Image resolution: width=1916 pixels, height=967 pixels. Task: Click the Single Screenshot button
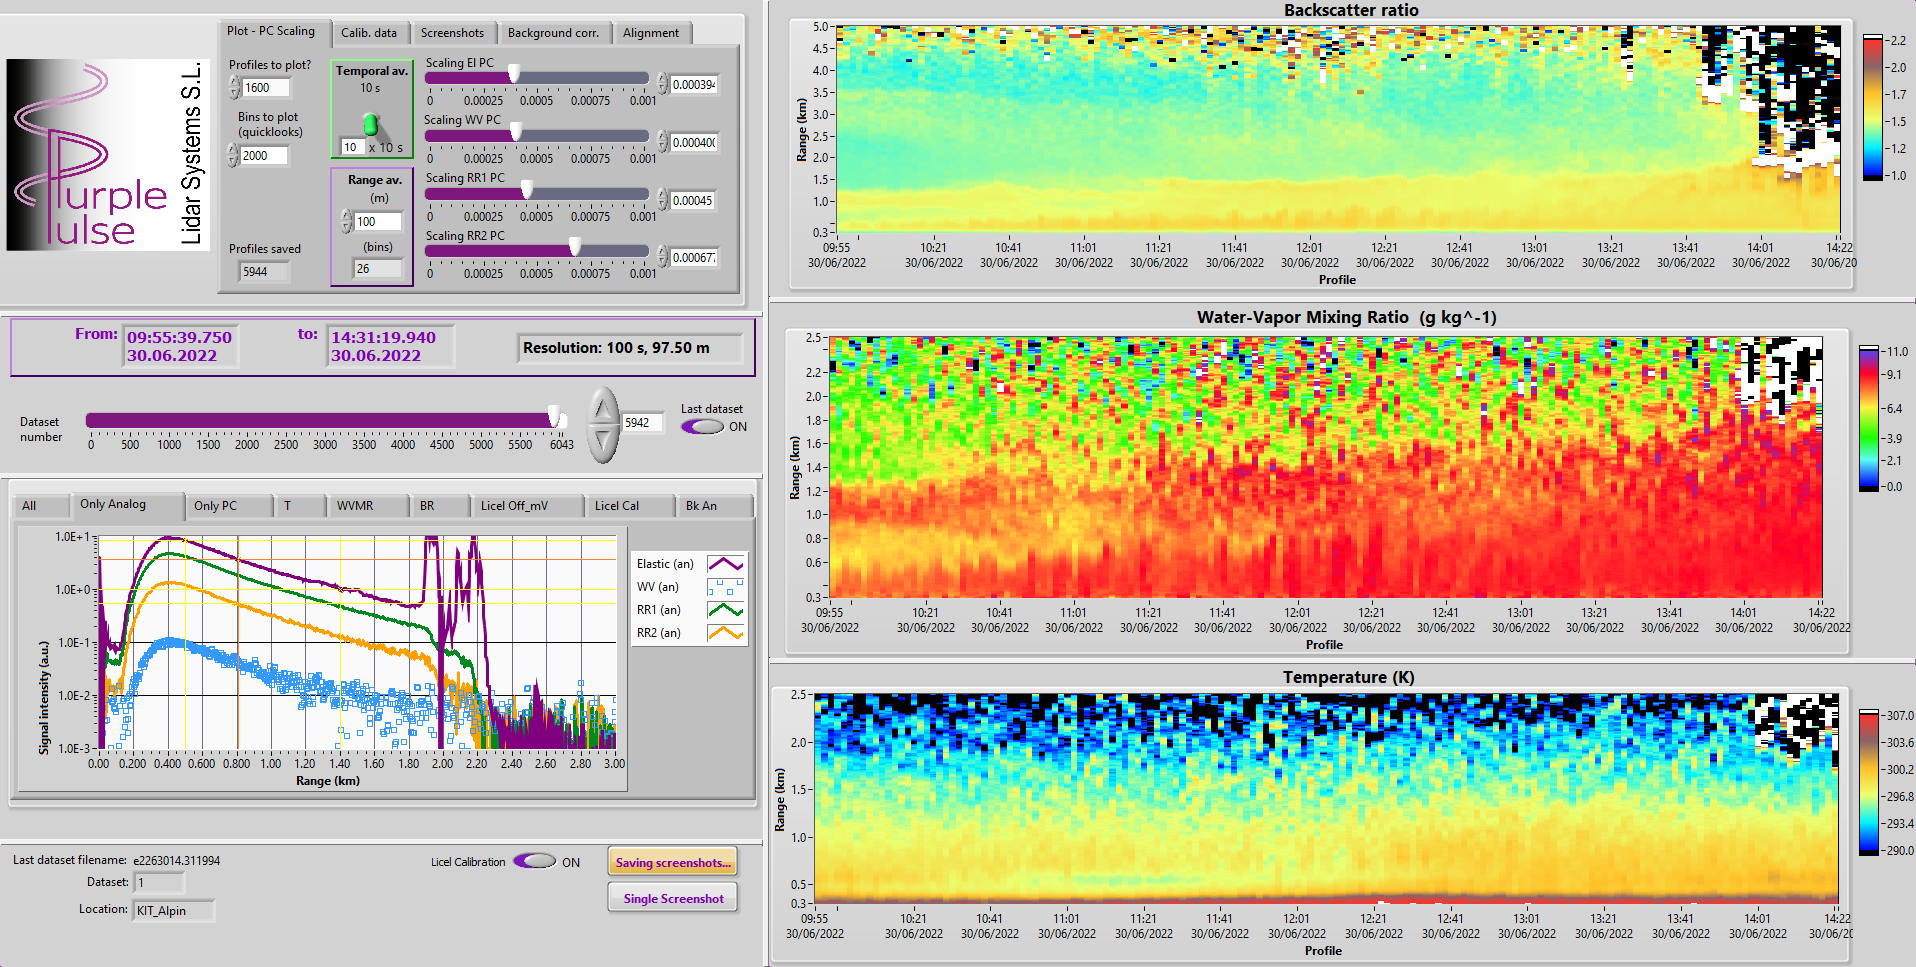coord(673,898)
